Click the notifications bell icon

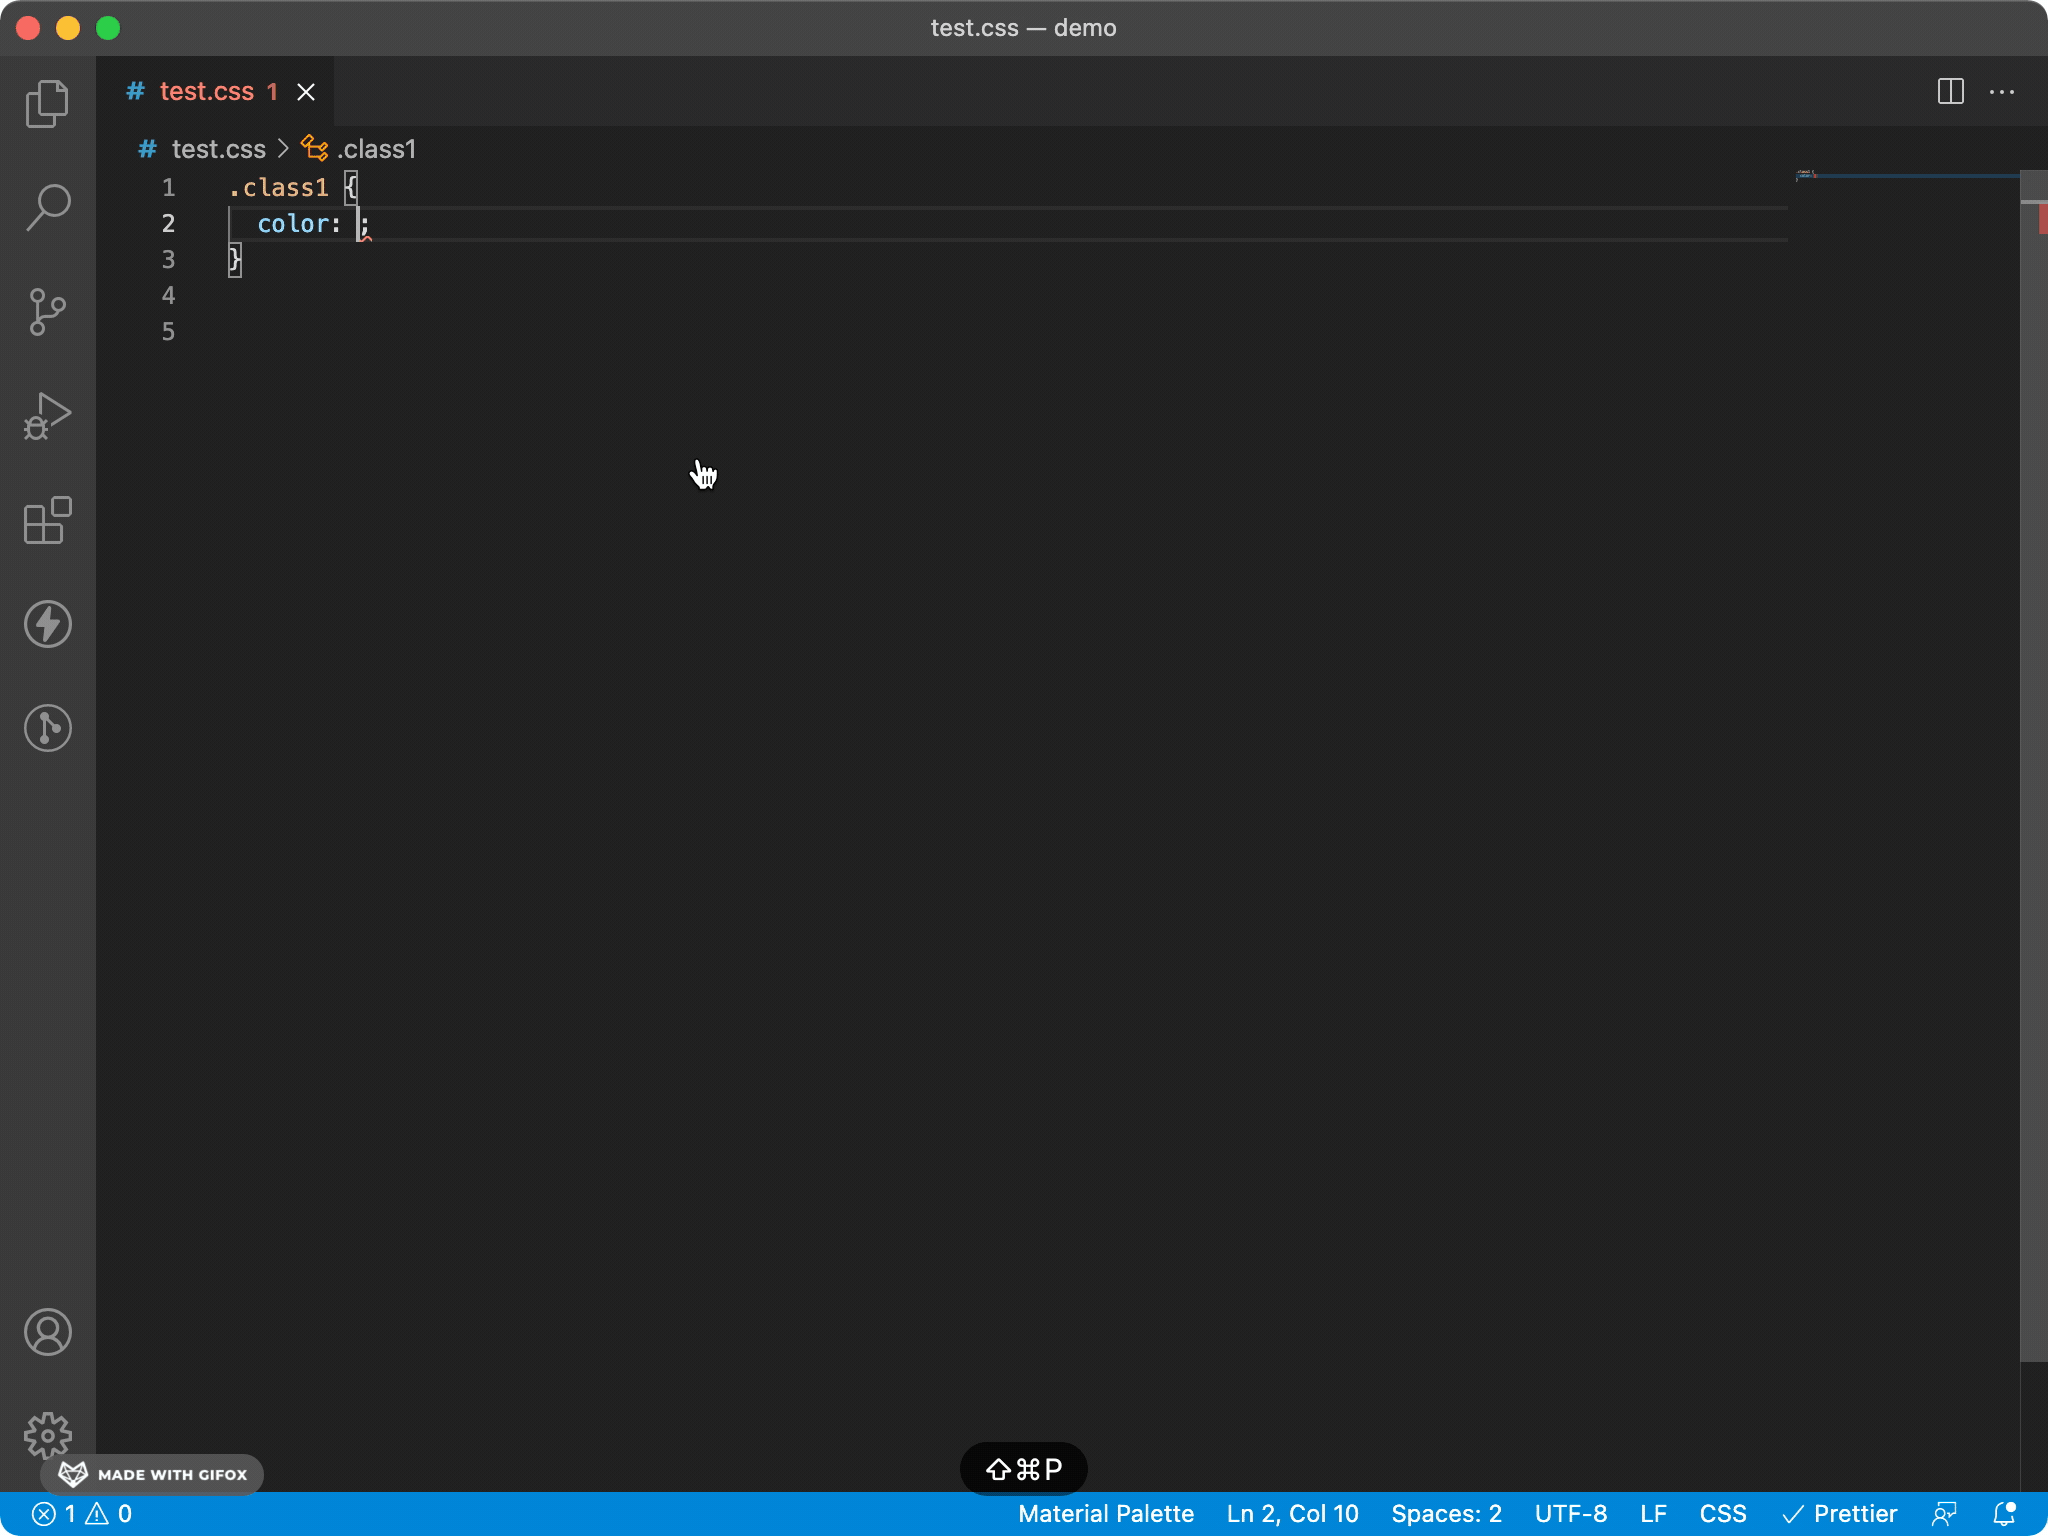coord(2004,1514)
